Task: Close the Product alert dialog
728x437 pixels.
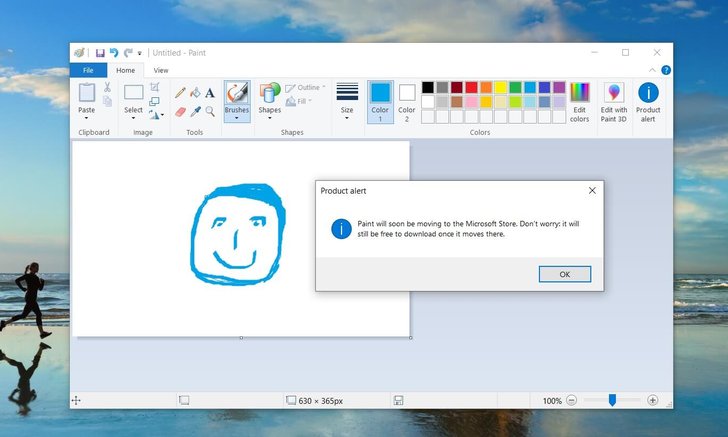Action: (x=592, y=190)
